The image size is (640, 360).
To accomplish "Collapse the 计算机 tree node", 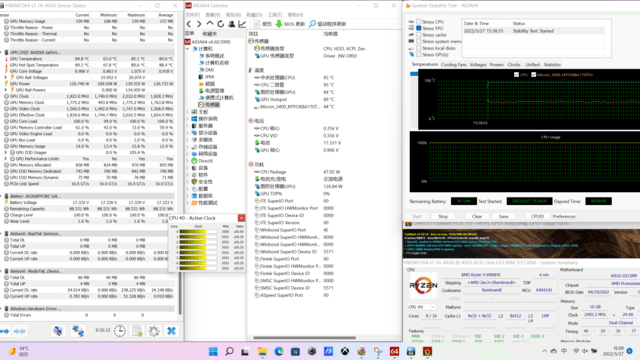I will coord(188,49).
